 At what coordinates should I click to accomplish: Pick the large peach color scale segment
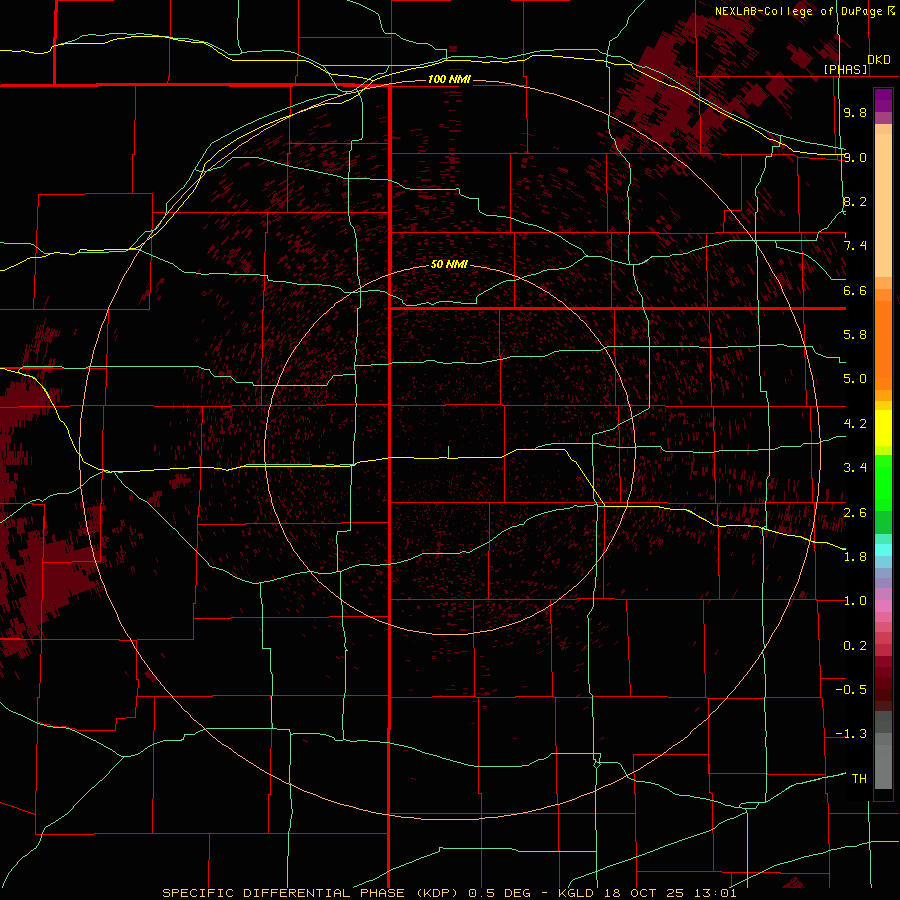(x=883, y=205)
